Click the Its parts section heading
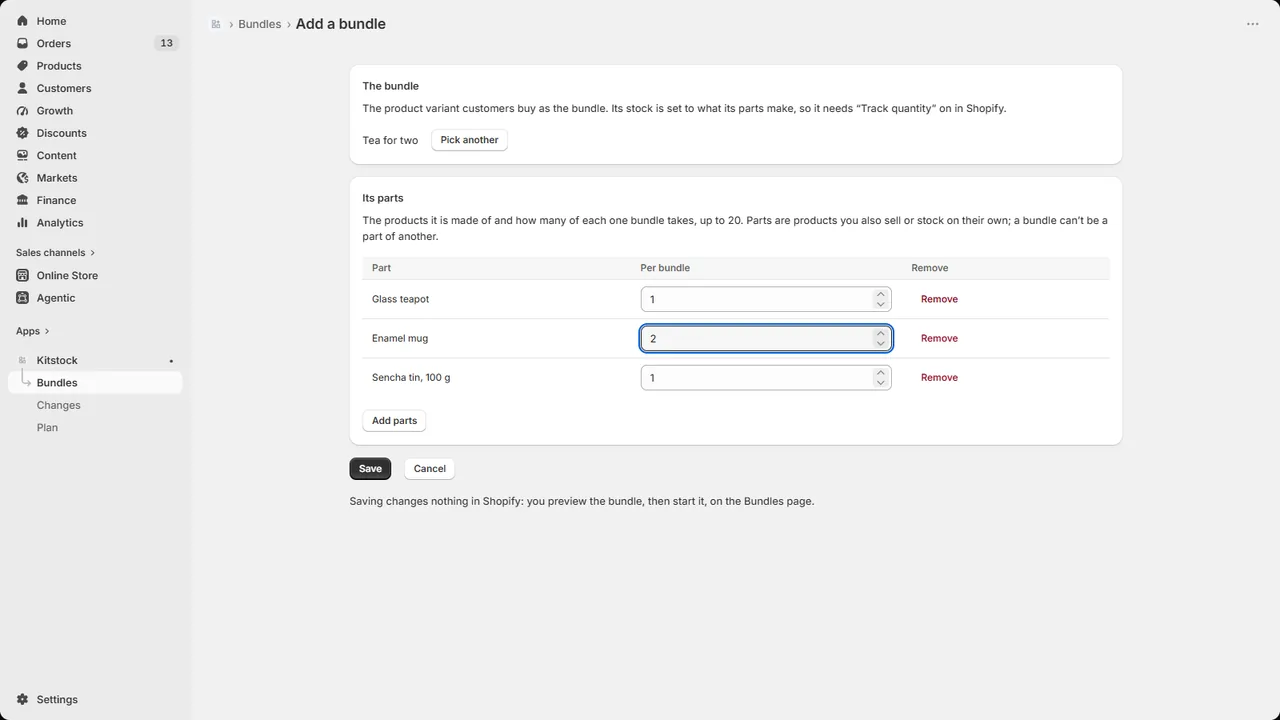 click(x=383, y=198)
